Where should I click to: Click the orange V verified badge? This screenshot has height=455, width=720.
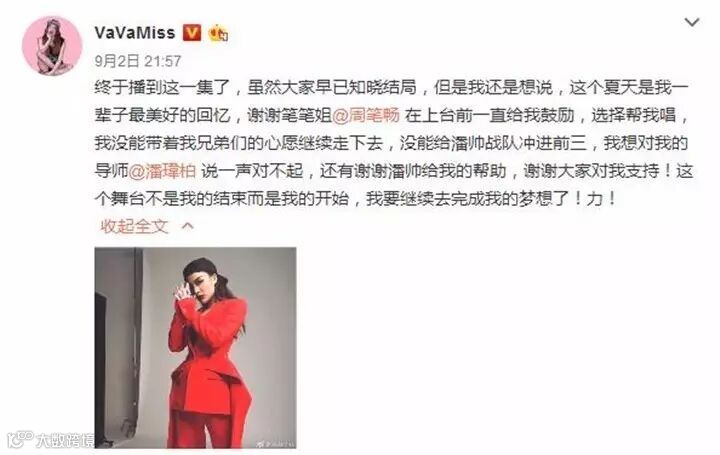pos(192,33)
